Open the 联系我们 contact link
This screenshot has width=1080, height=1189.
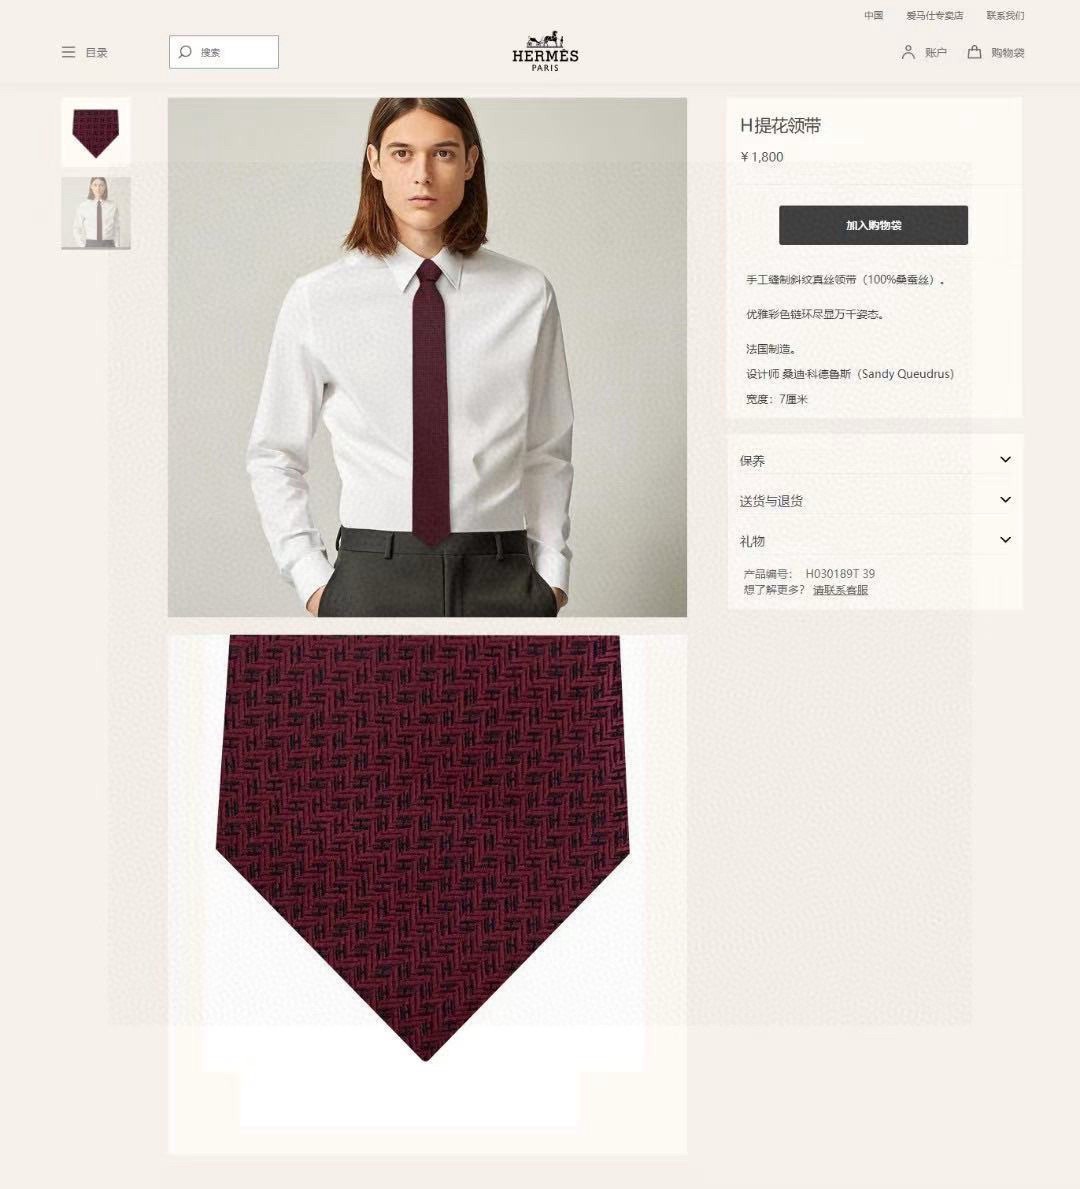point(1005,15)
